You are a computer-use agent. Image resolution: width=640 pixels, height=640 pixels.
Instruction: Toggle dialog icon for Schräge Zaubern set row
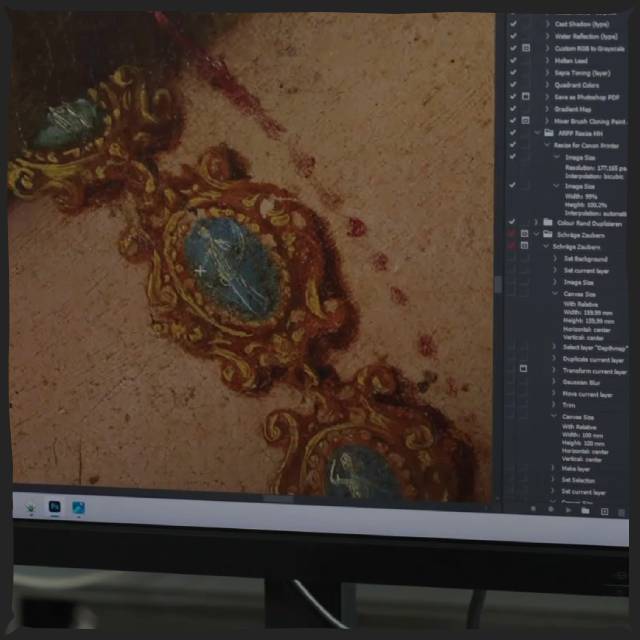coord(525,234)
